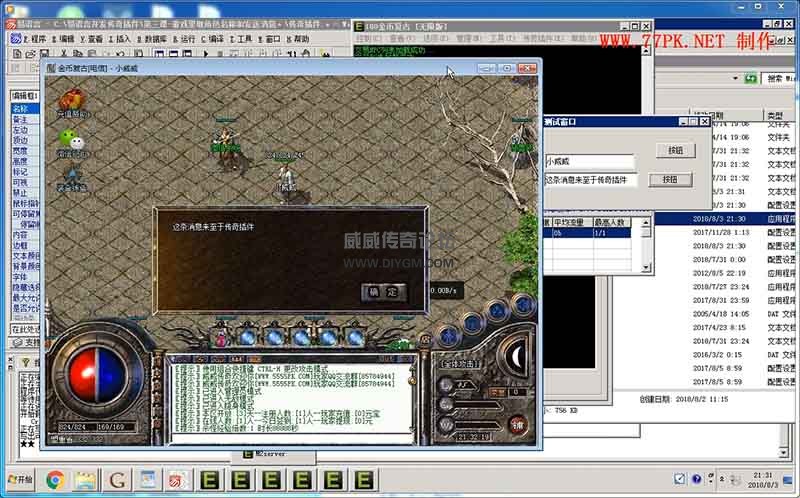Open the 运行 menu
Image resolution: width=800 pixels, height=498 pixels.
tap(184, 39)
